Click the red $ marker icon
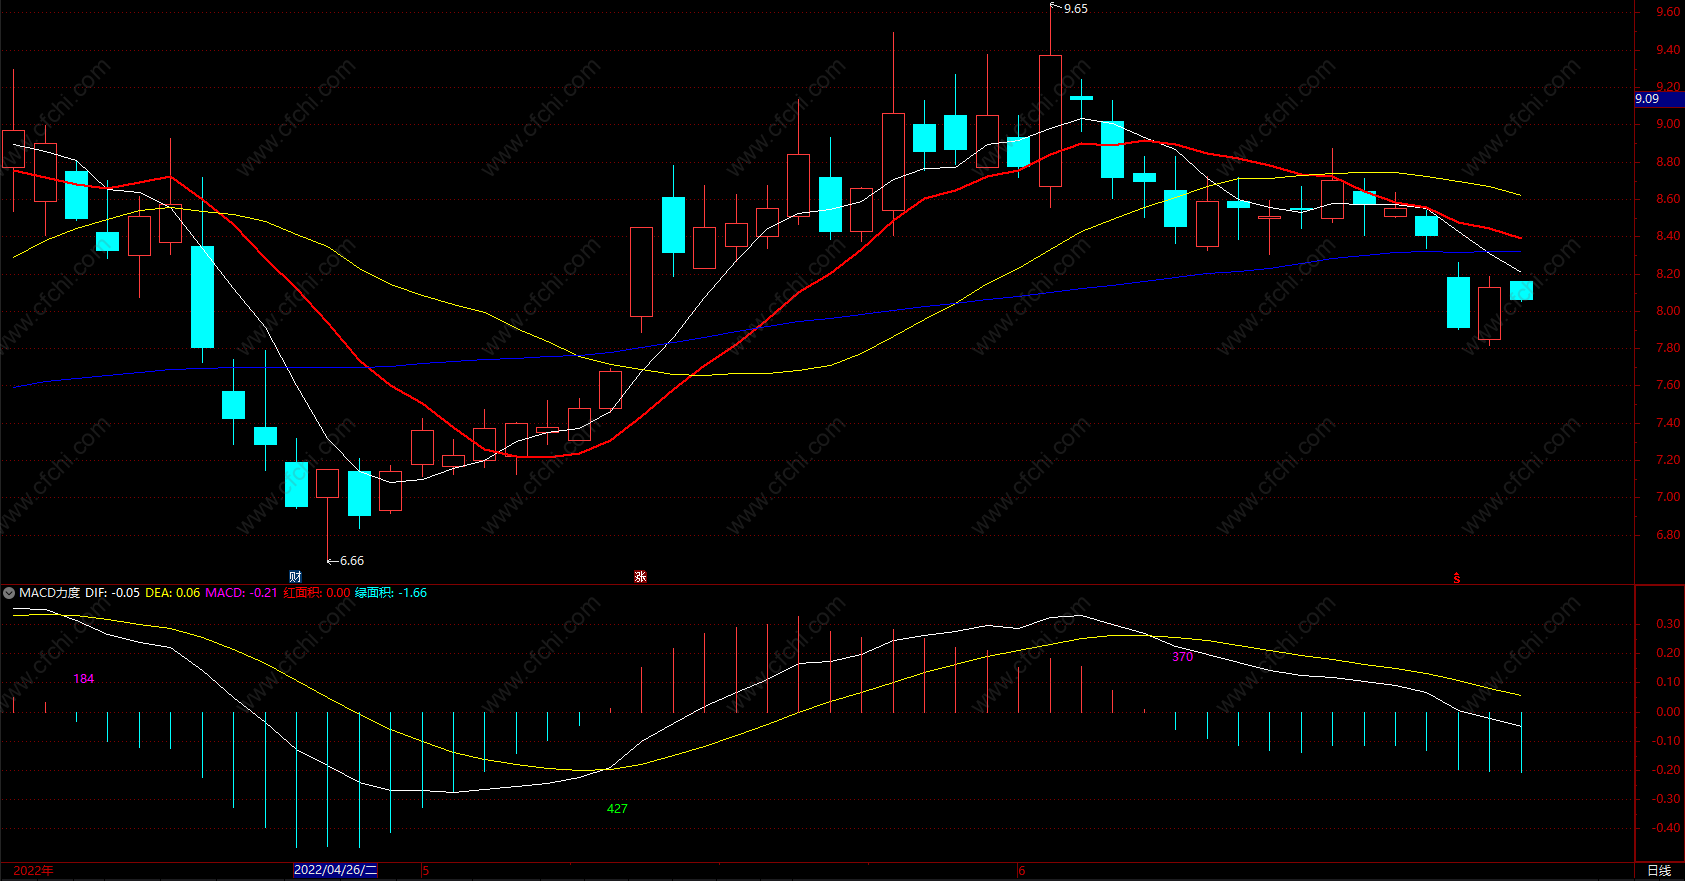1685x881 pixels. tap(1456, 578)
